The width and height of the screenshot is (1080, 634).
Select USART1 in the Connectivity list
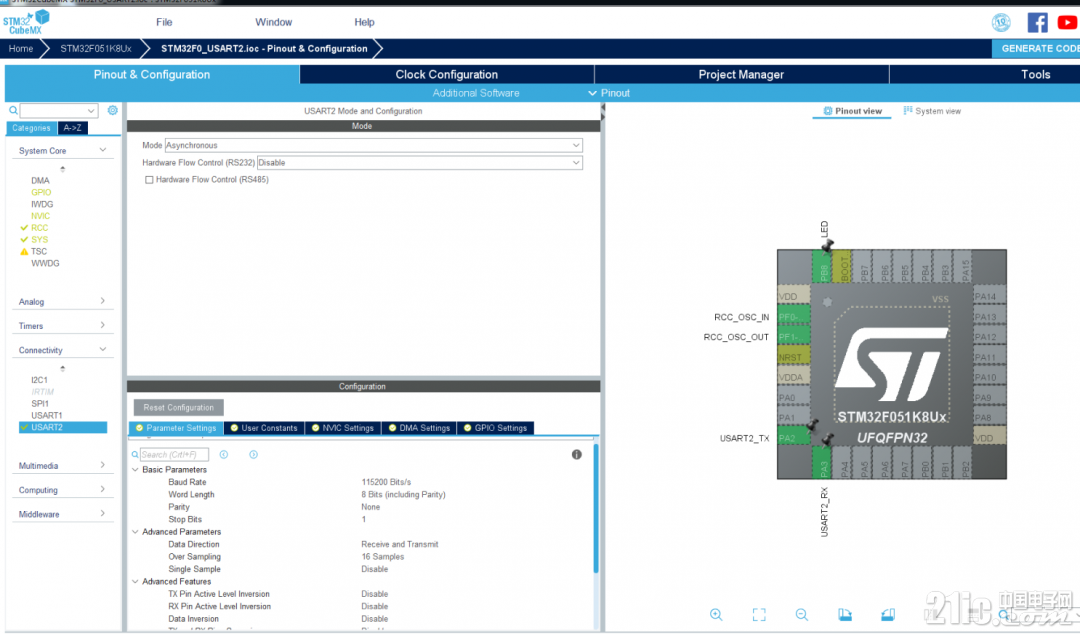click(x=46, y=416)
